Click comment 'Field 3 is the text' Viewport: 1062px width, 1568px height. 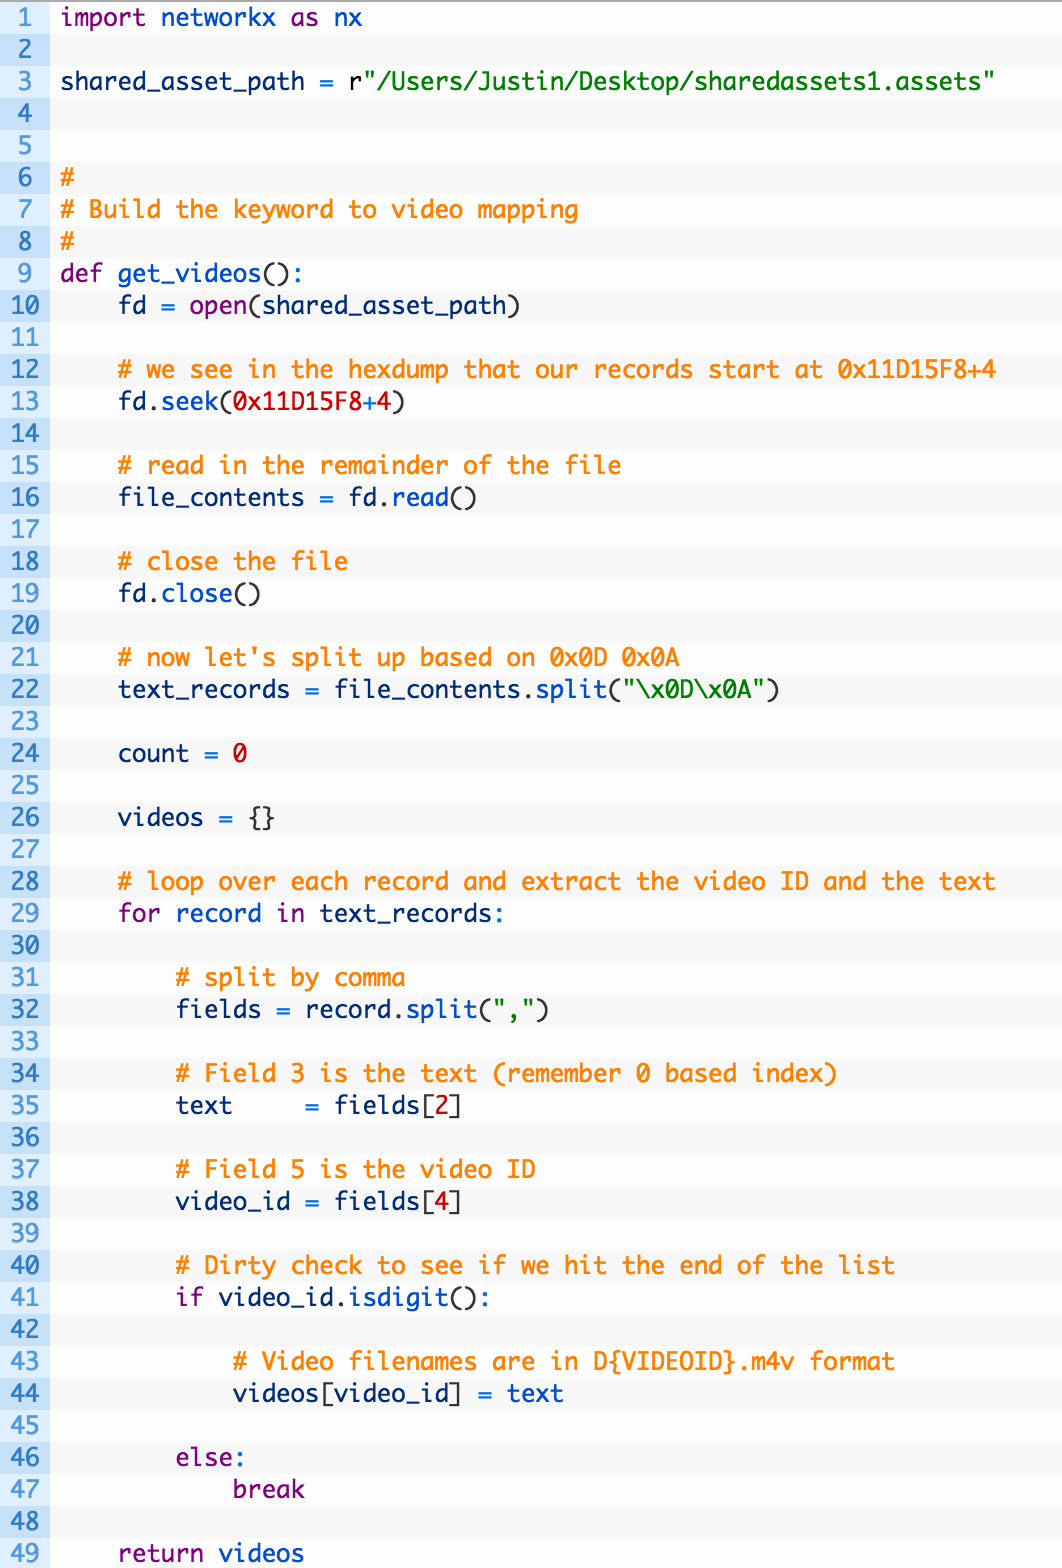506,1074
